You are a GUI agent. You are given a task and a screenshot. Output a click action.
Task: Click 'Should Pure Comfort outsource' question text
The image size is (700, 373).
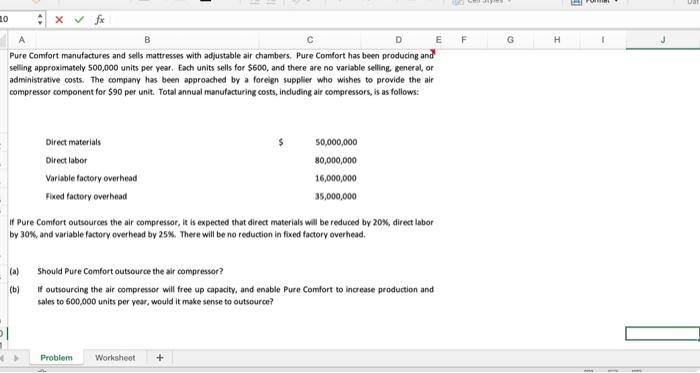coord(130,271)
